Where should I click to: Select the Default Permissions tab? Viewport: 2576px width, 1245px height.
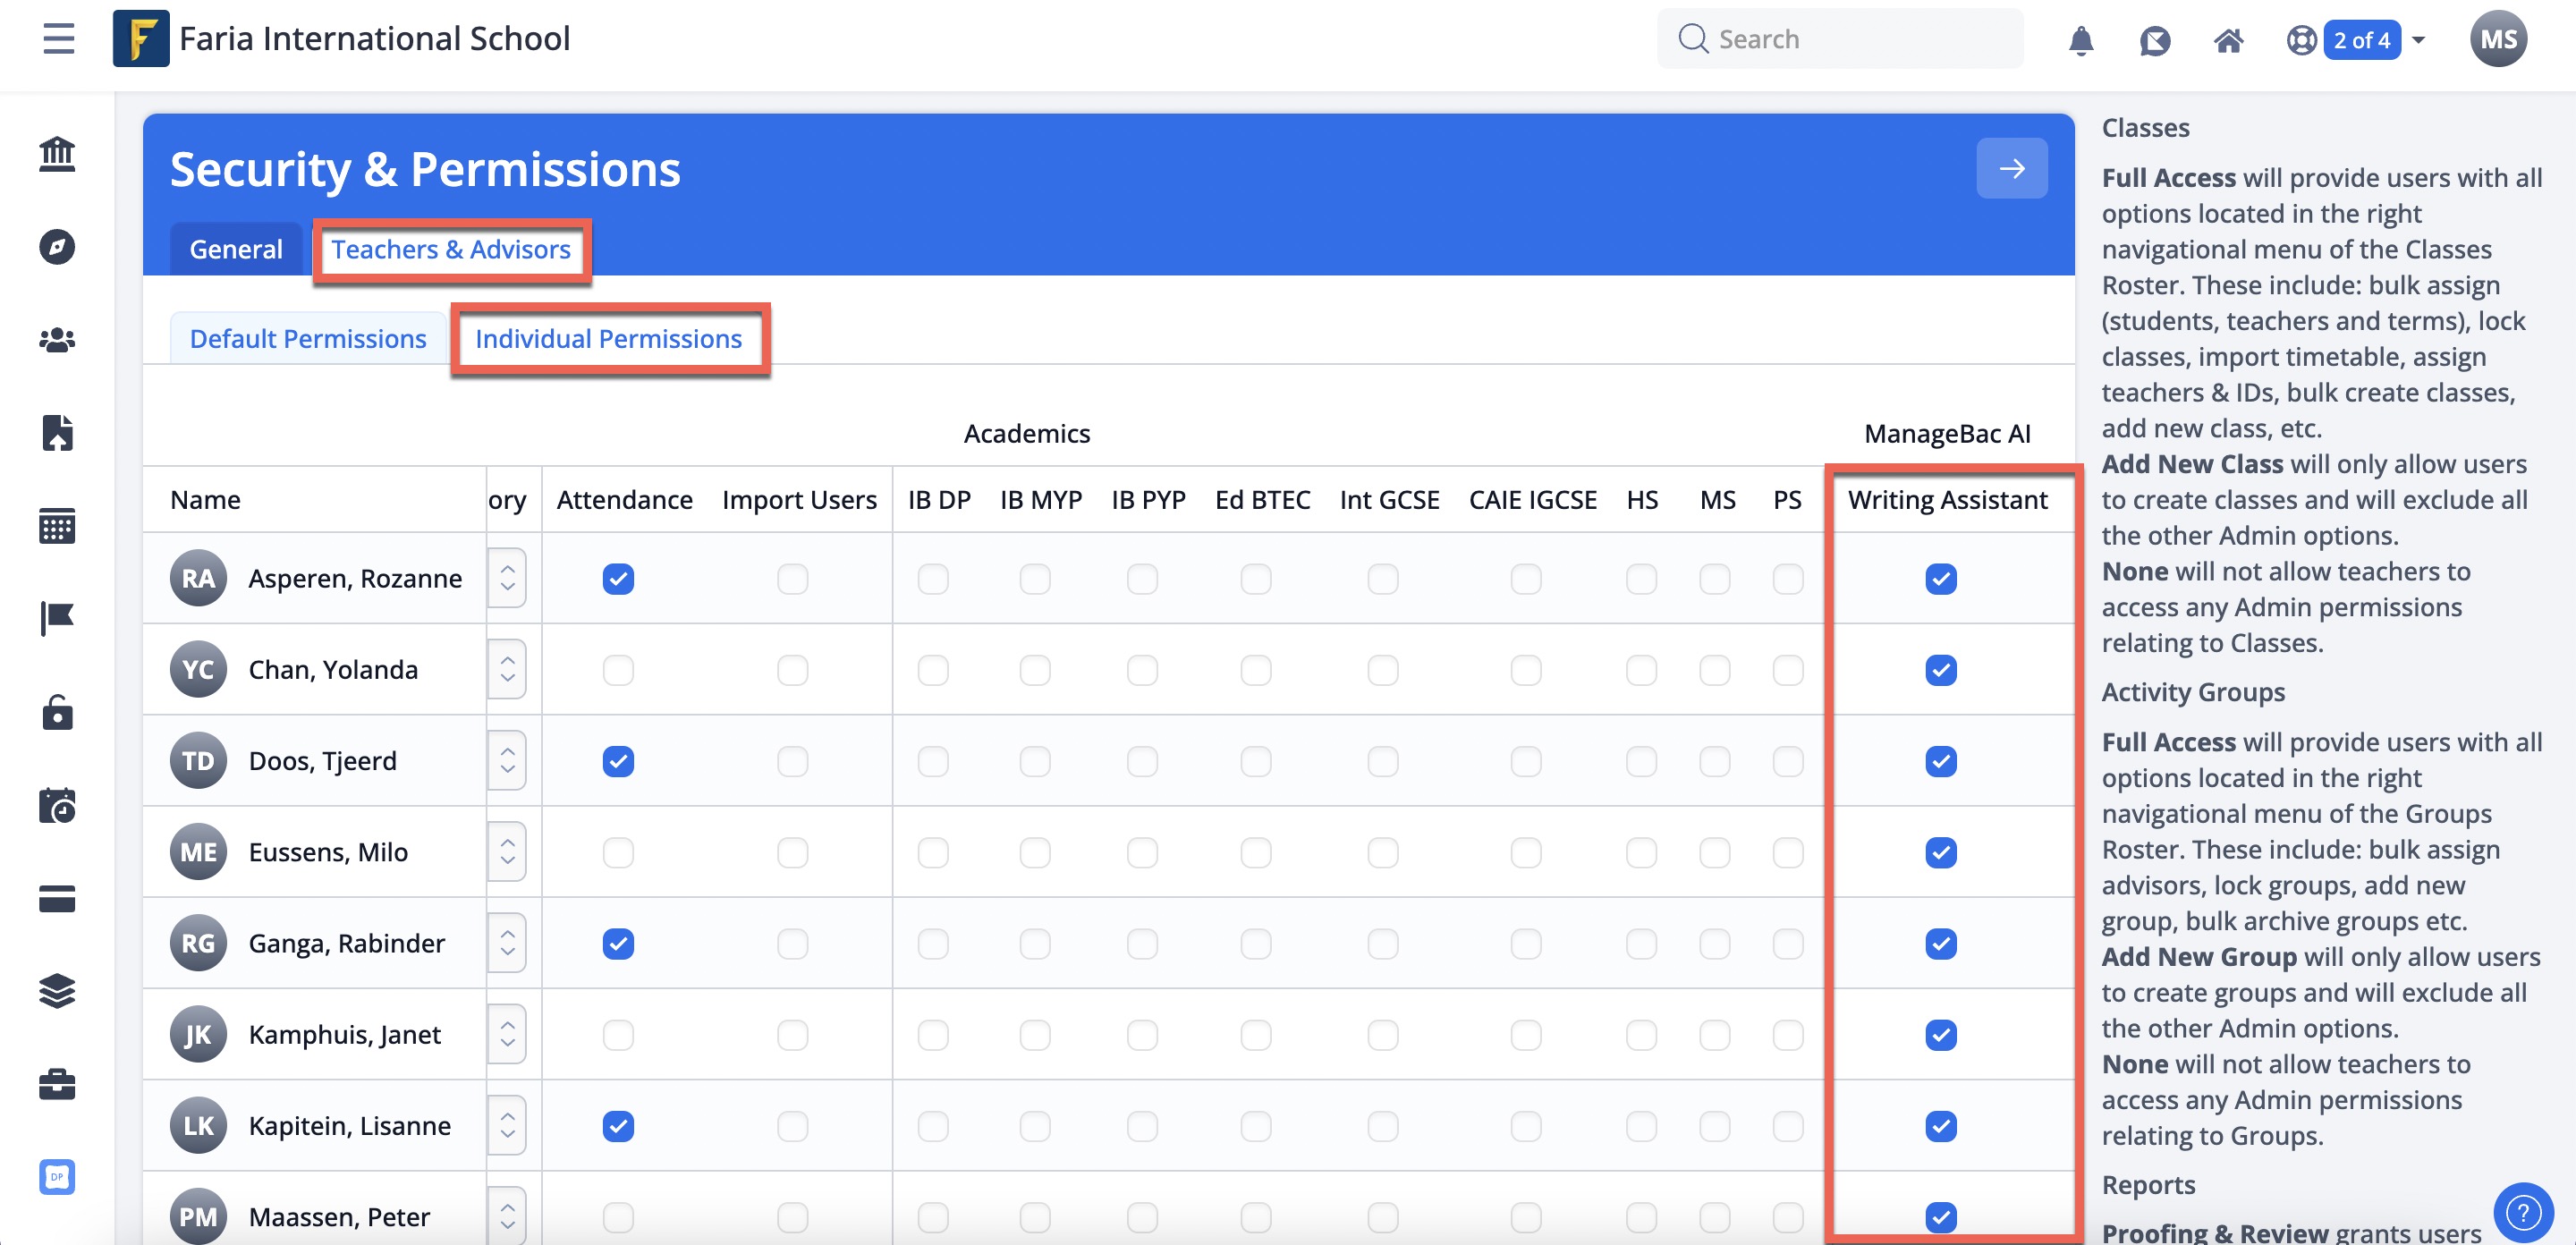click(308, 339)
